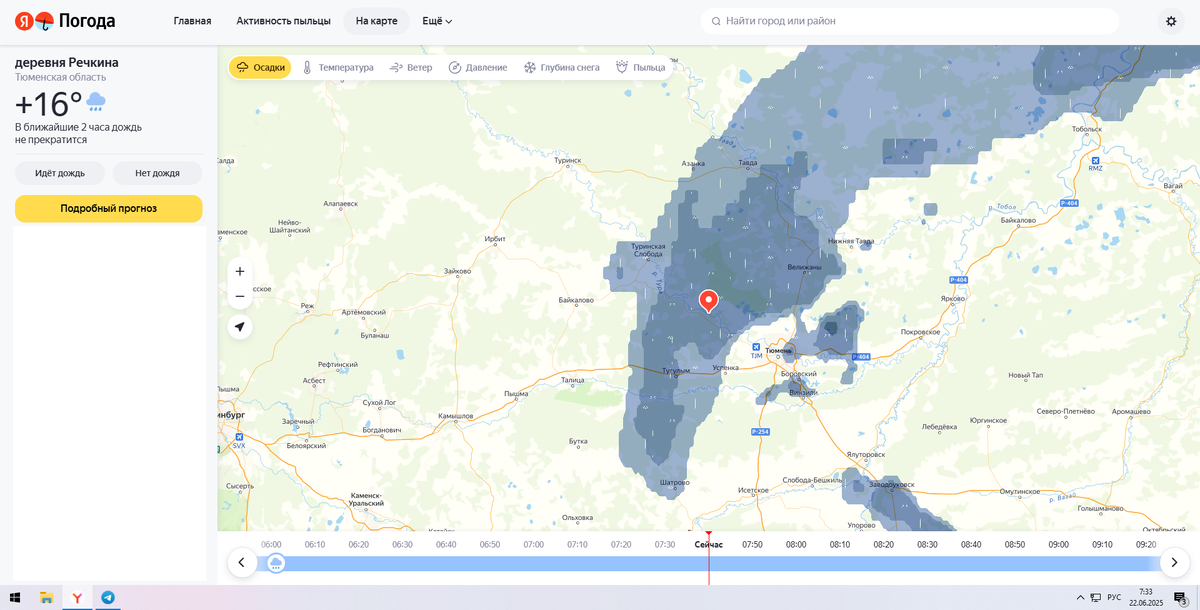Screen dimensions: 1200x610
Task: Click SVX airport icon on the map
Action: point(239,437)
